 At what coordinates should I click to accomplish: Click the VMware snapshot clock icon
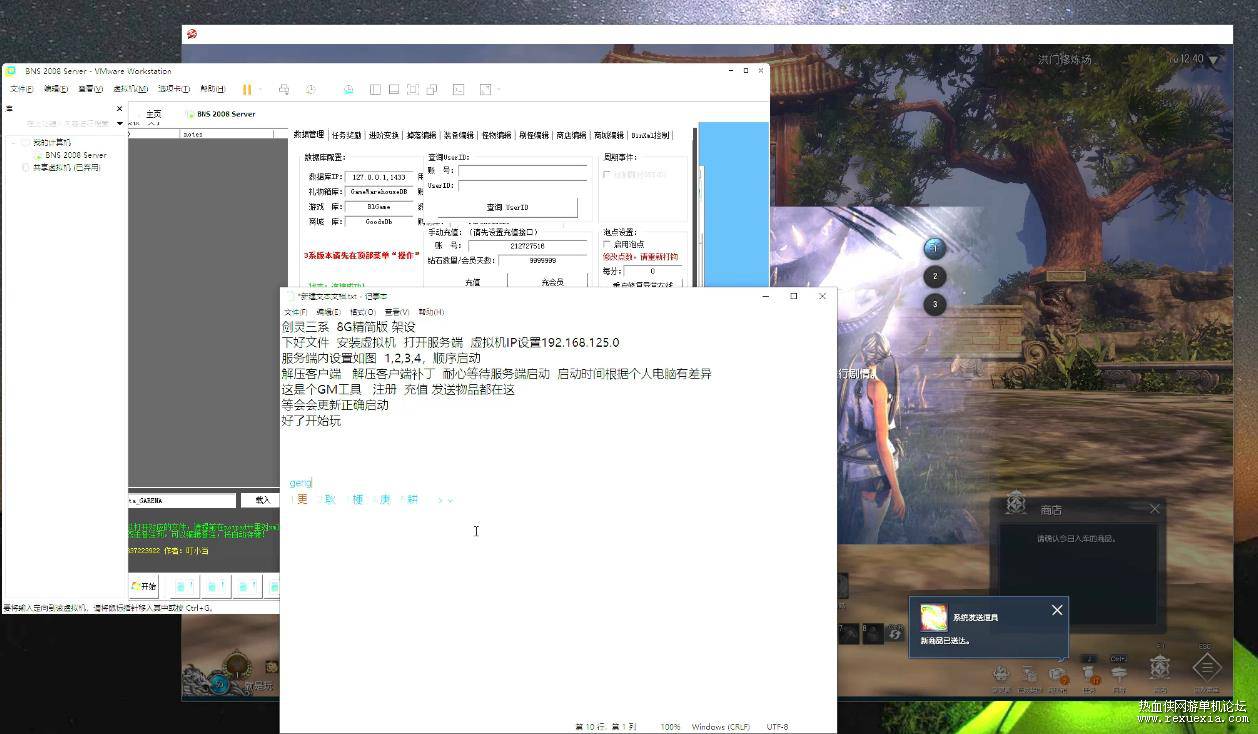click(311, 89)
